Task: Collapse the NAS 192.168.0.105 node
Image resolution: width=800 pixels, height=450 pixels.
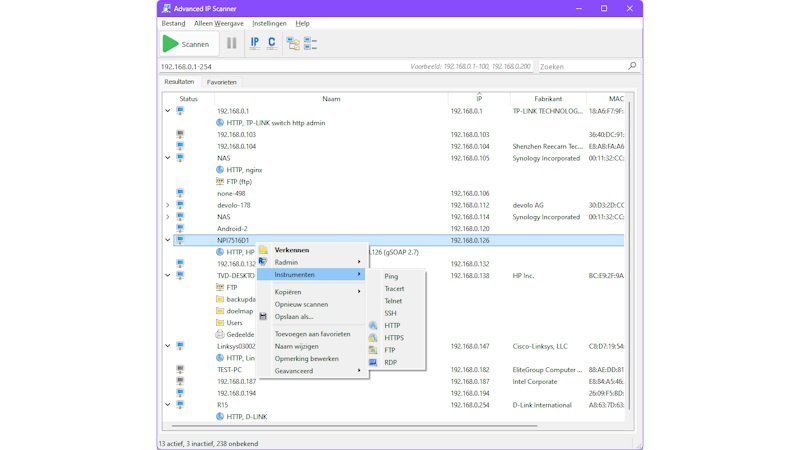Action: point(167,158)
